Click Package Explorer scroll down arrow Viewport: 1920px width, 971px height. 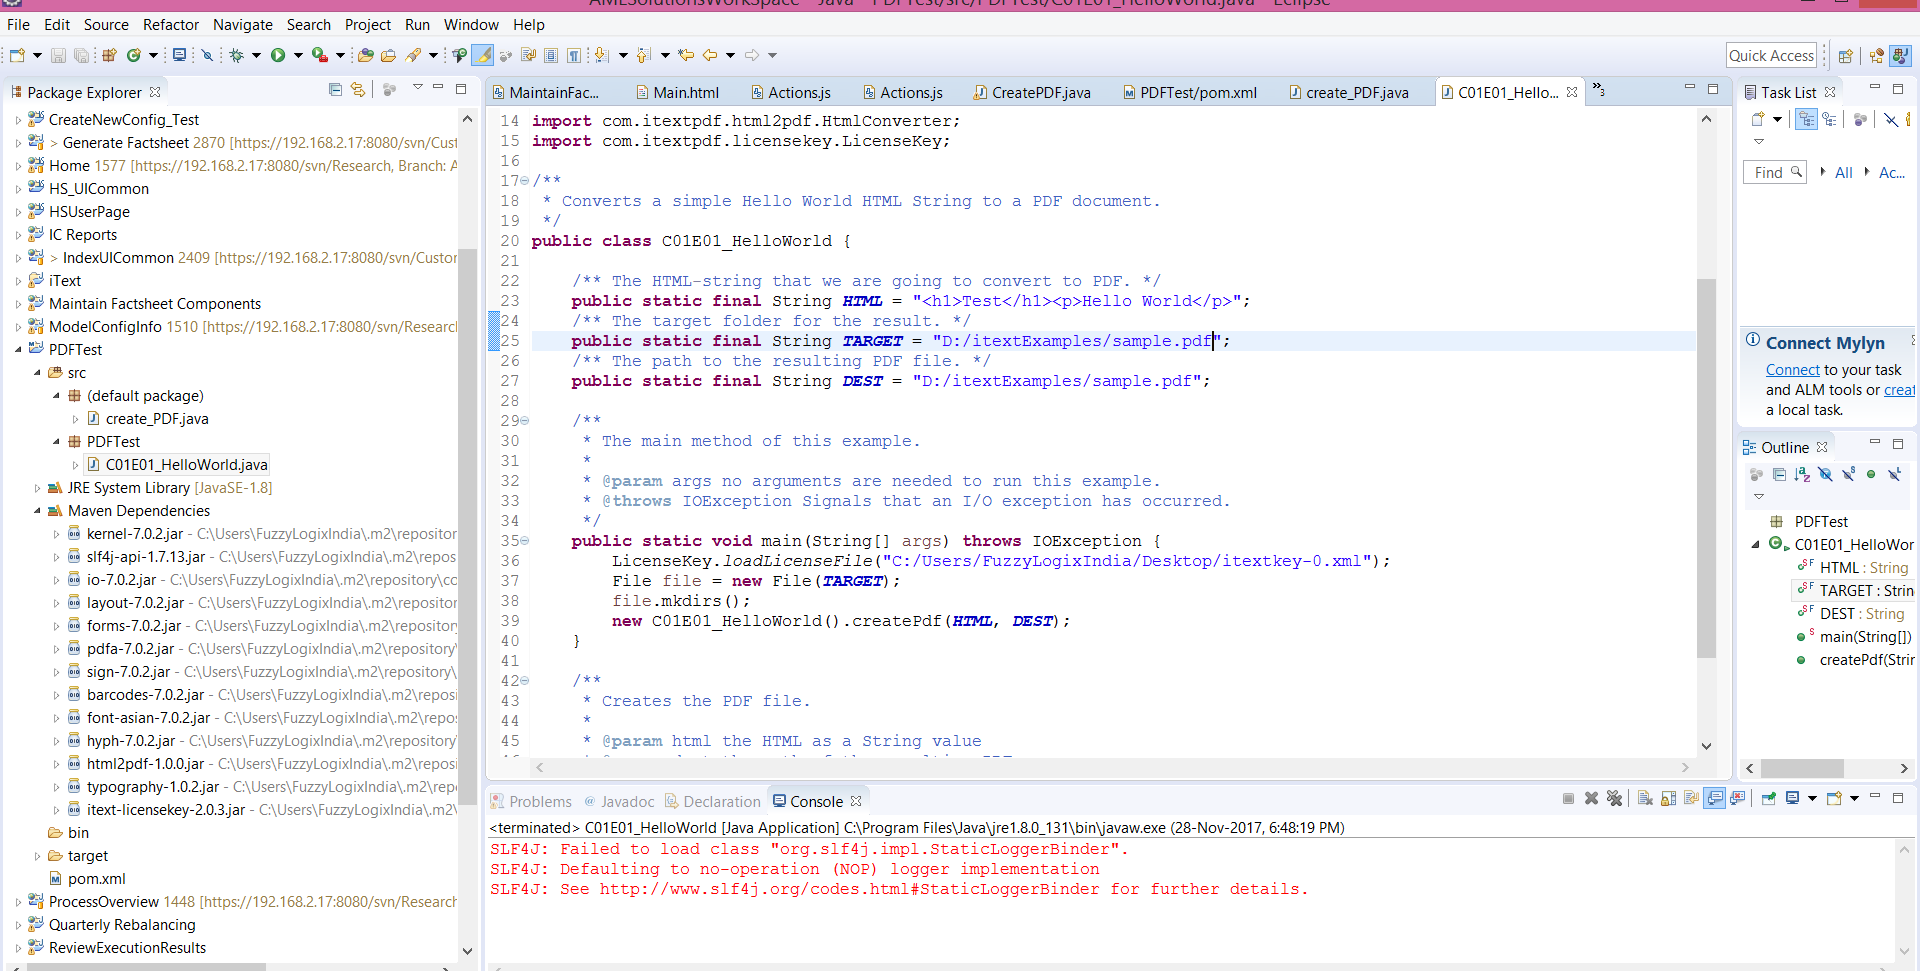pos(467,950)
